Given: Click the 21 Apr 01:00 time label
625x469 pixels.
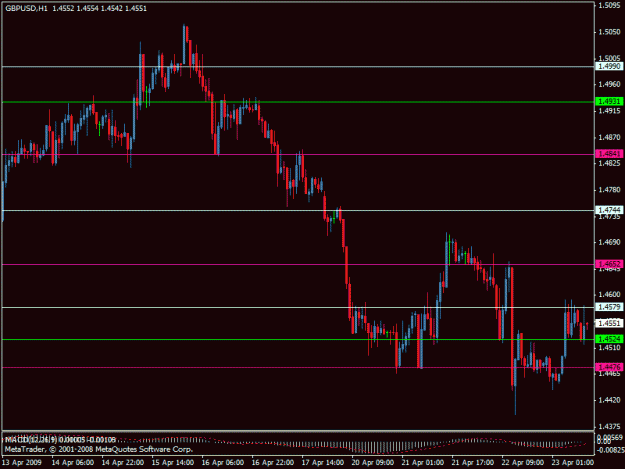Looking at the screenshot, I should coord(423,463).
